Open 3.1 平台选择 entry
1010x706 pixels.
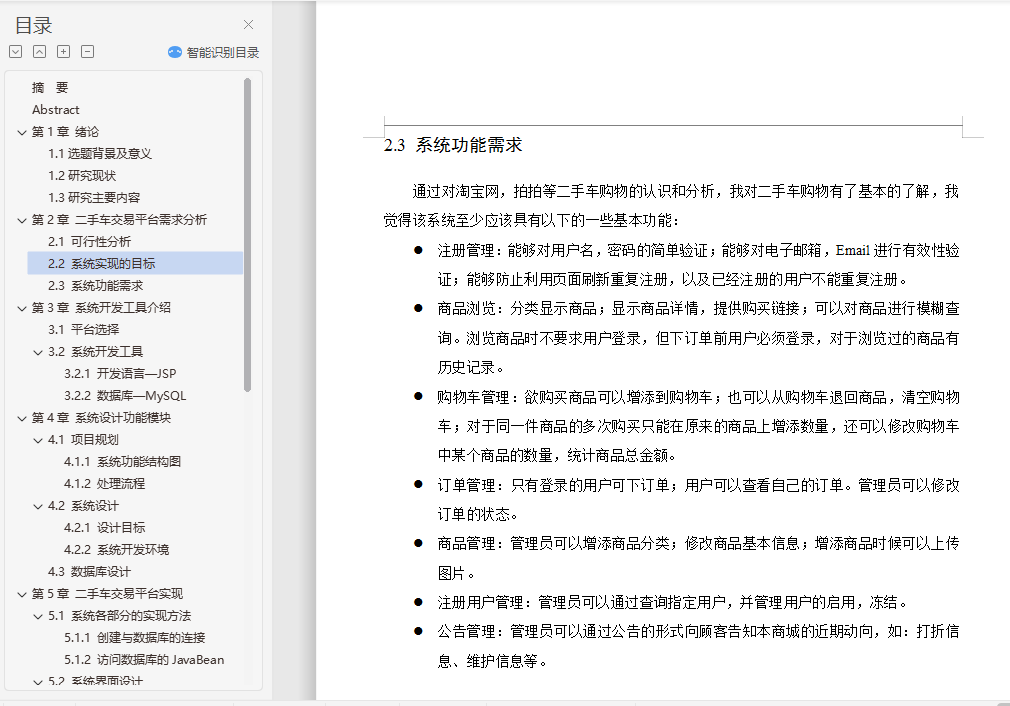tap(84, 329)
